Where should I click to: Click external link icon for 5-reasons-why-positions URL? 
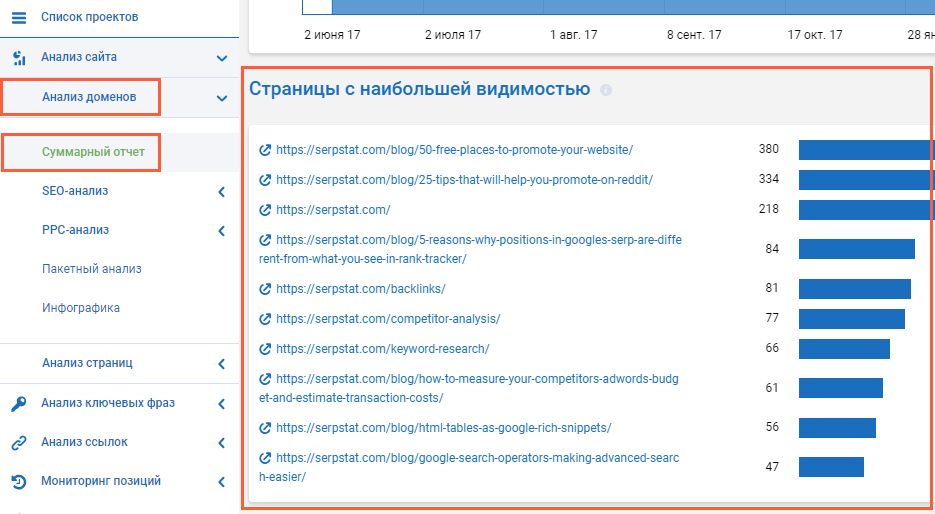(265, 240)
